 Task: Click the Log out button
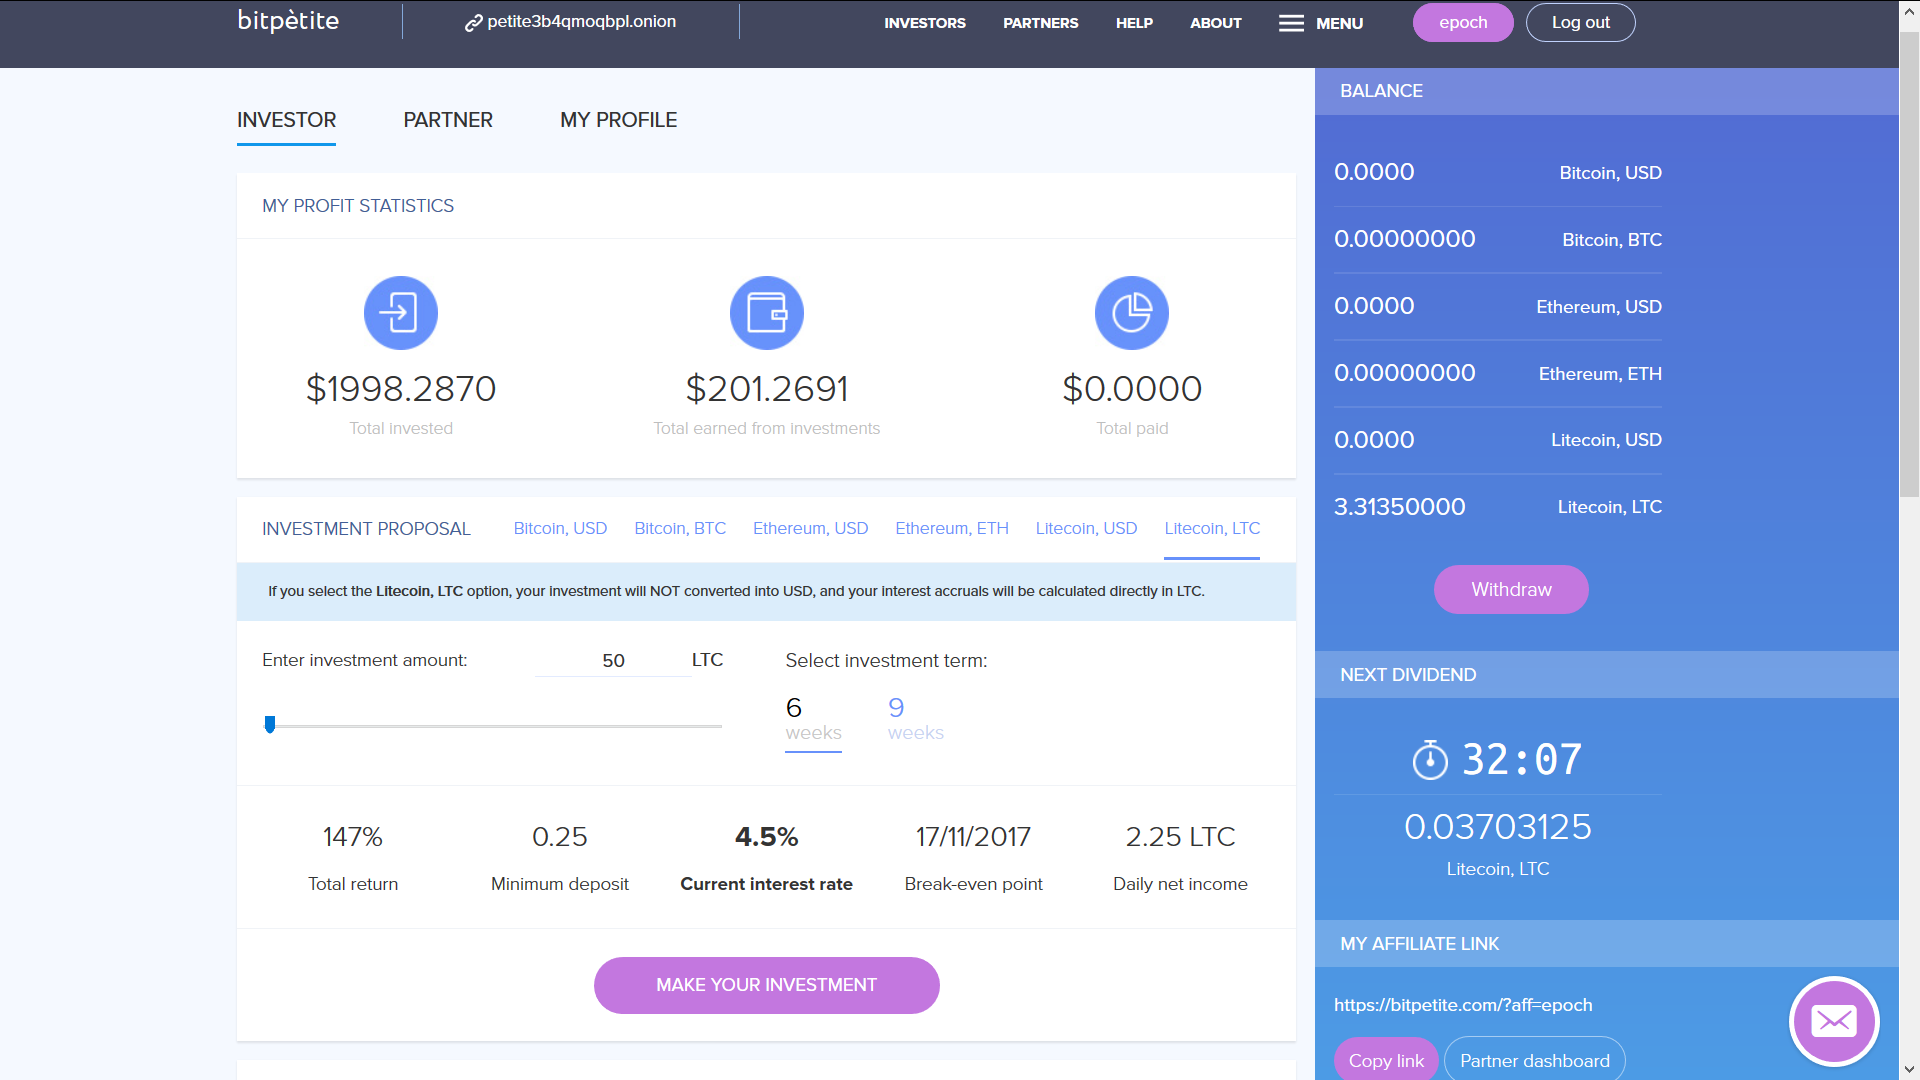click(1581, 22)
